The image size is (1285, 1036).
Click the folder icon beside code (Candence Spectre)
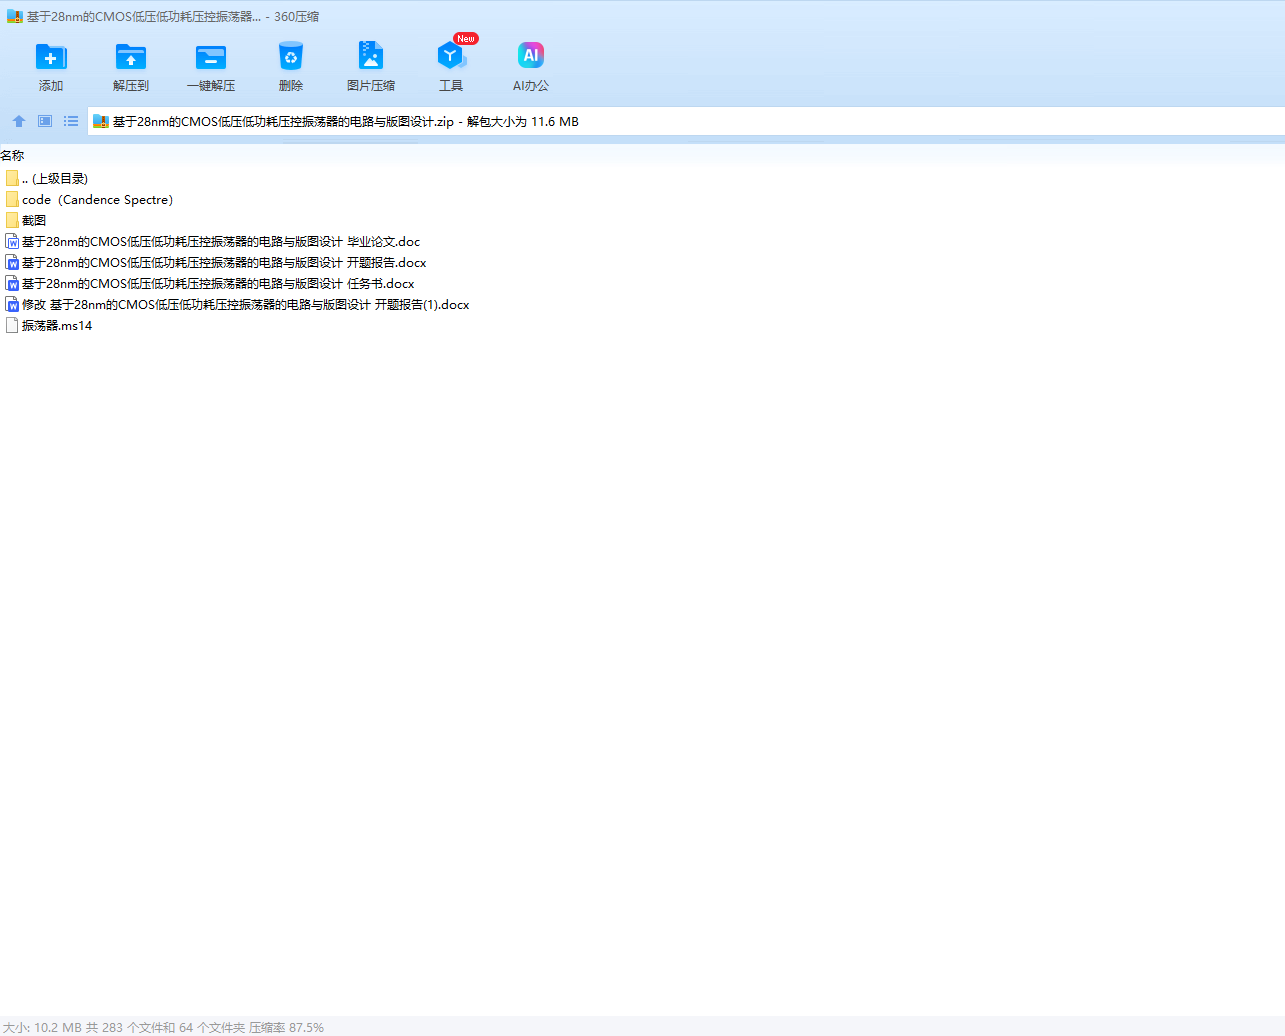(x=12, y=199)
